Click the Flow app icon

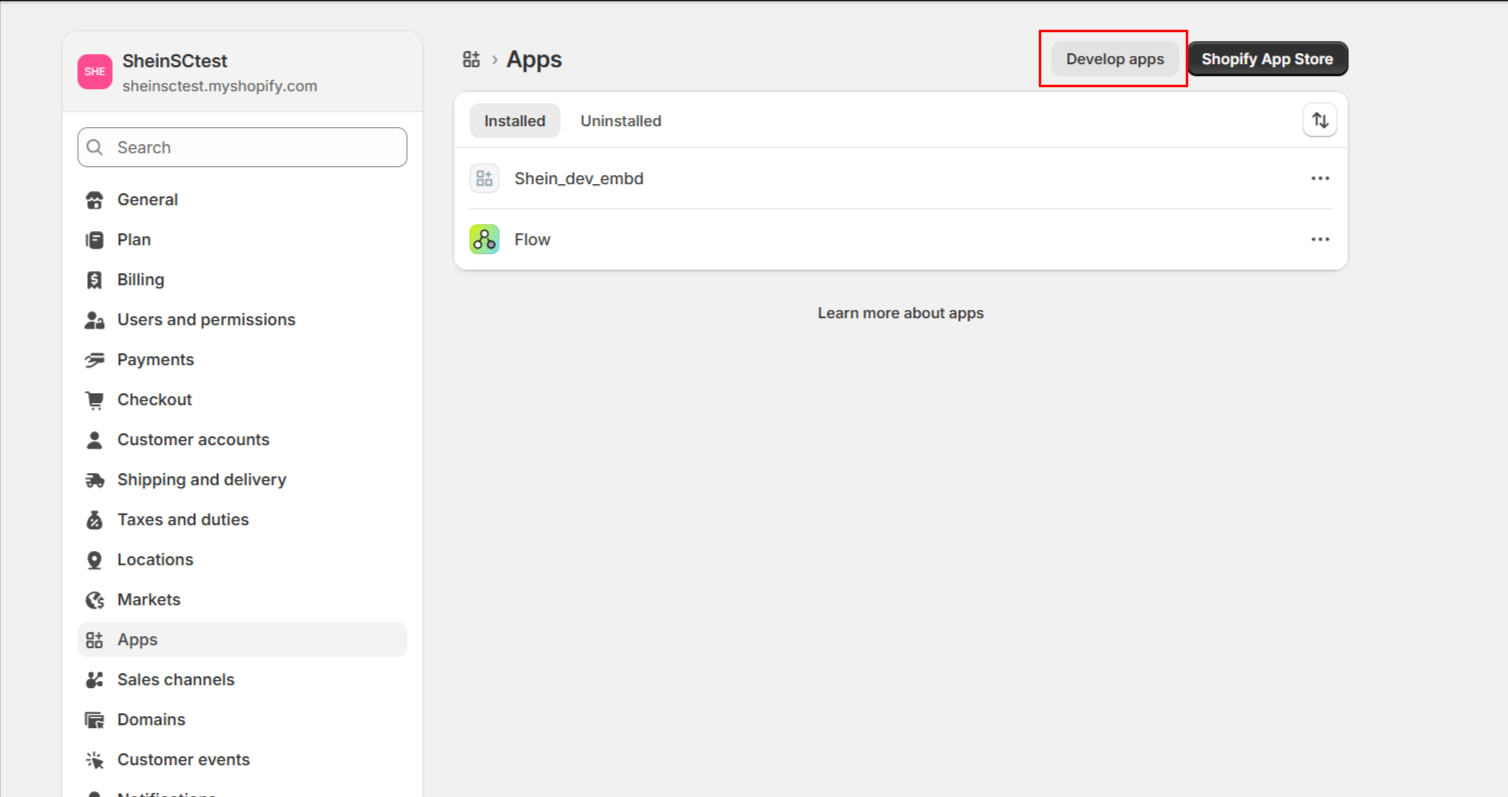click(484, 239)
